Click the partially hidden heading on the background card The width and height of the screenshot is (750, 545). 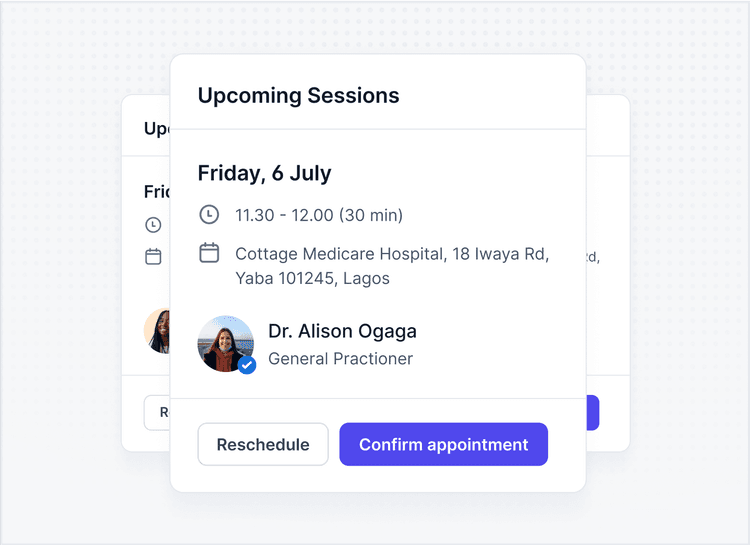(157, 129)
